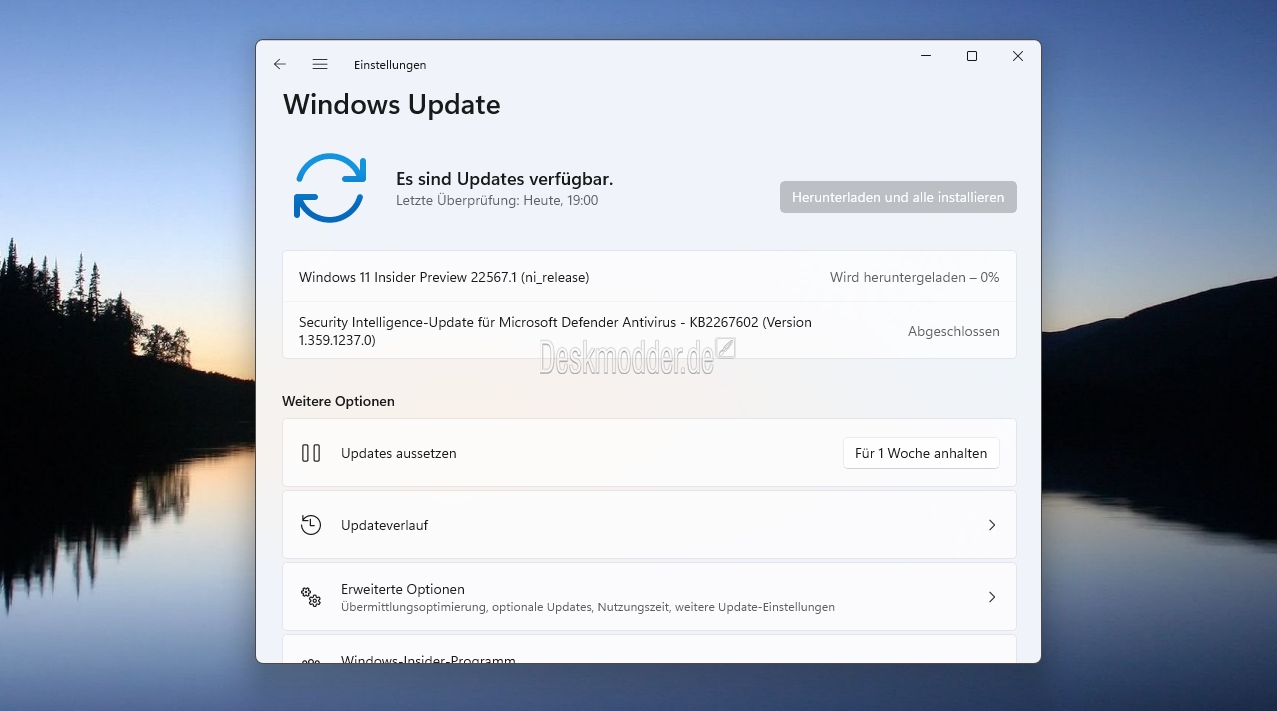
Task: Click the Windows Update page title
Action: point(392,105)
